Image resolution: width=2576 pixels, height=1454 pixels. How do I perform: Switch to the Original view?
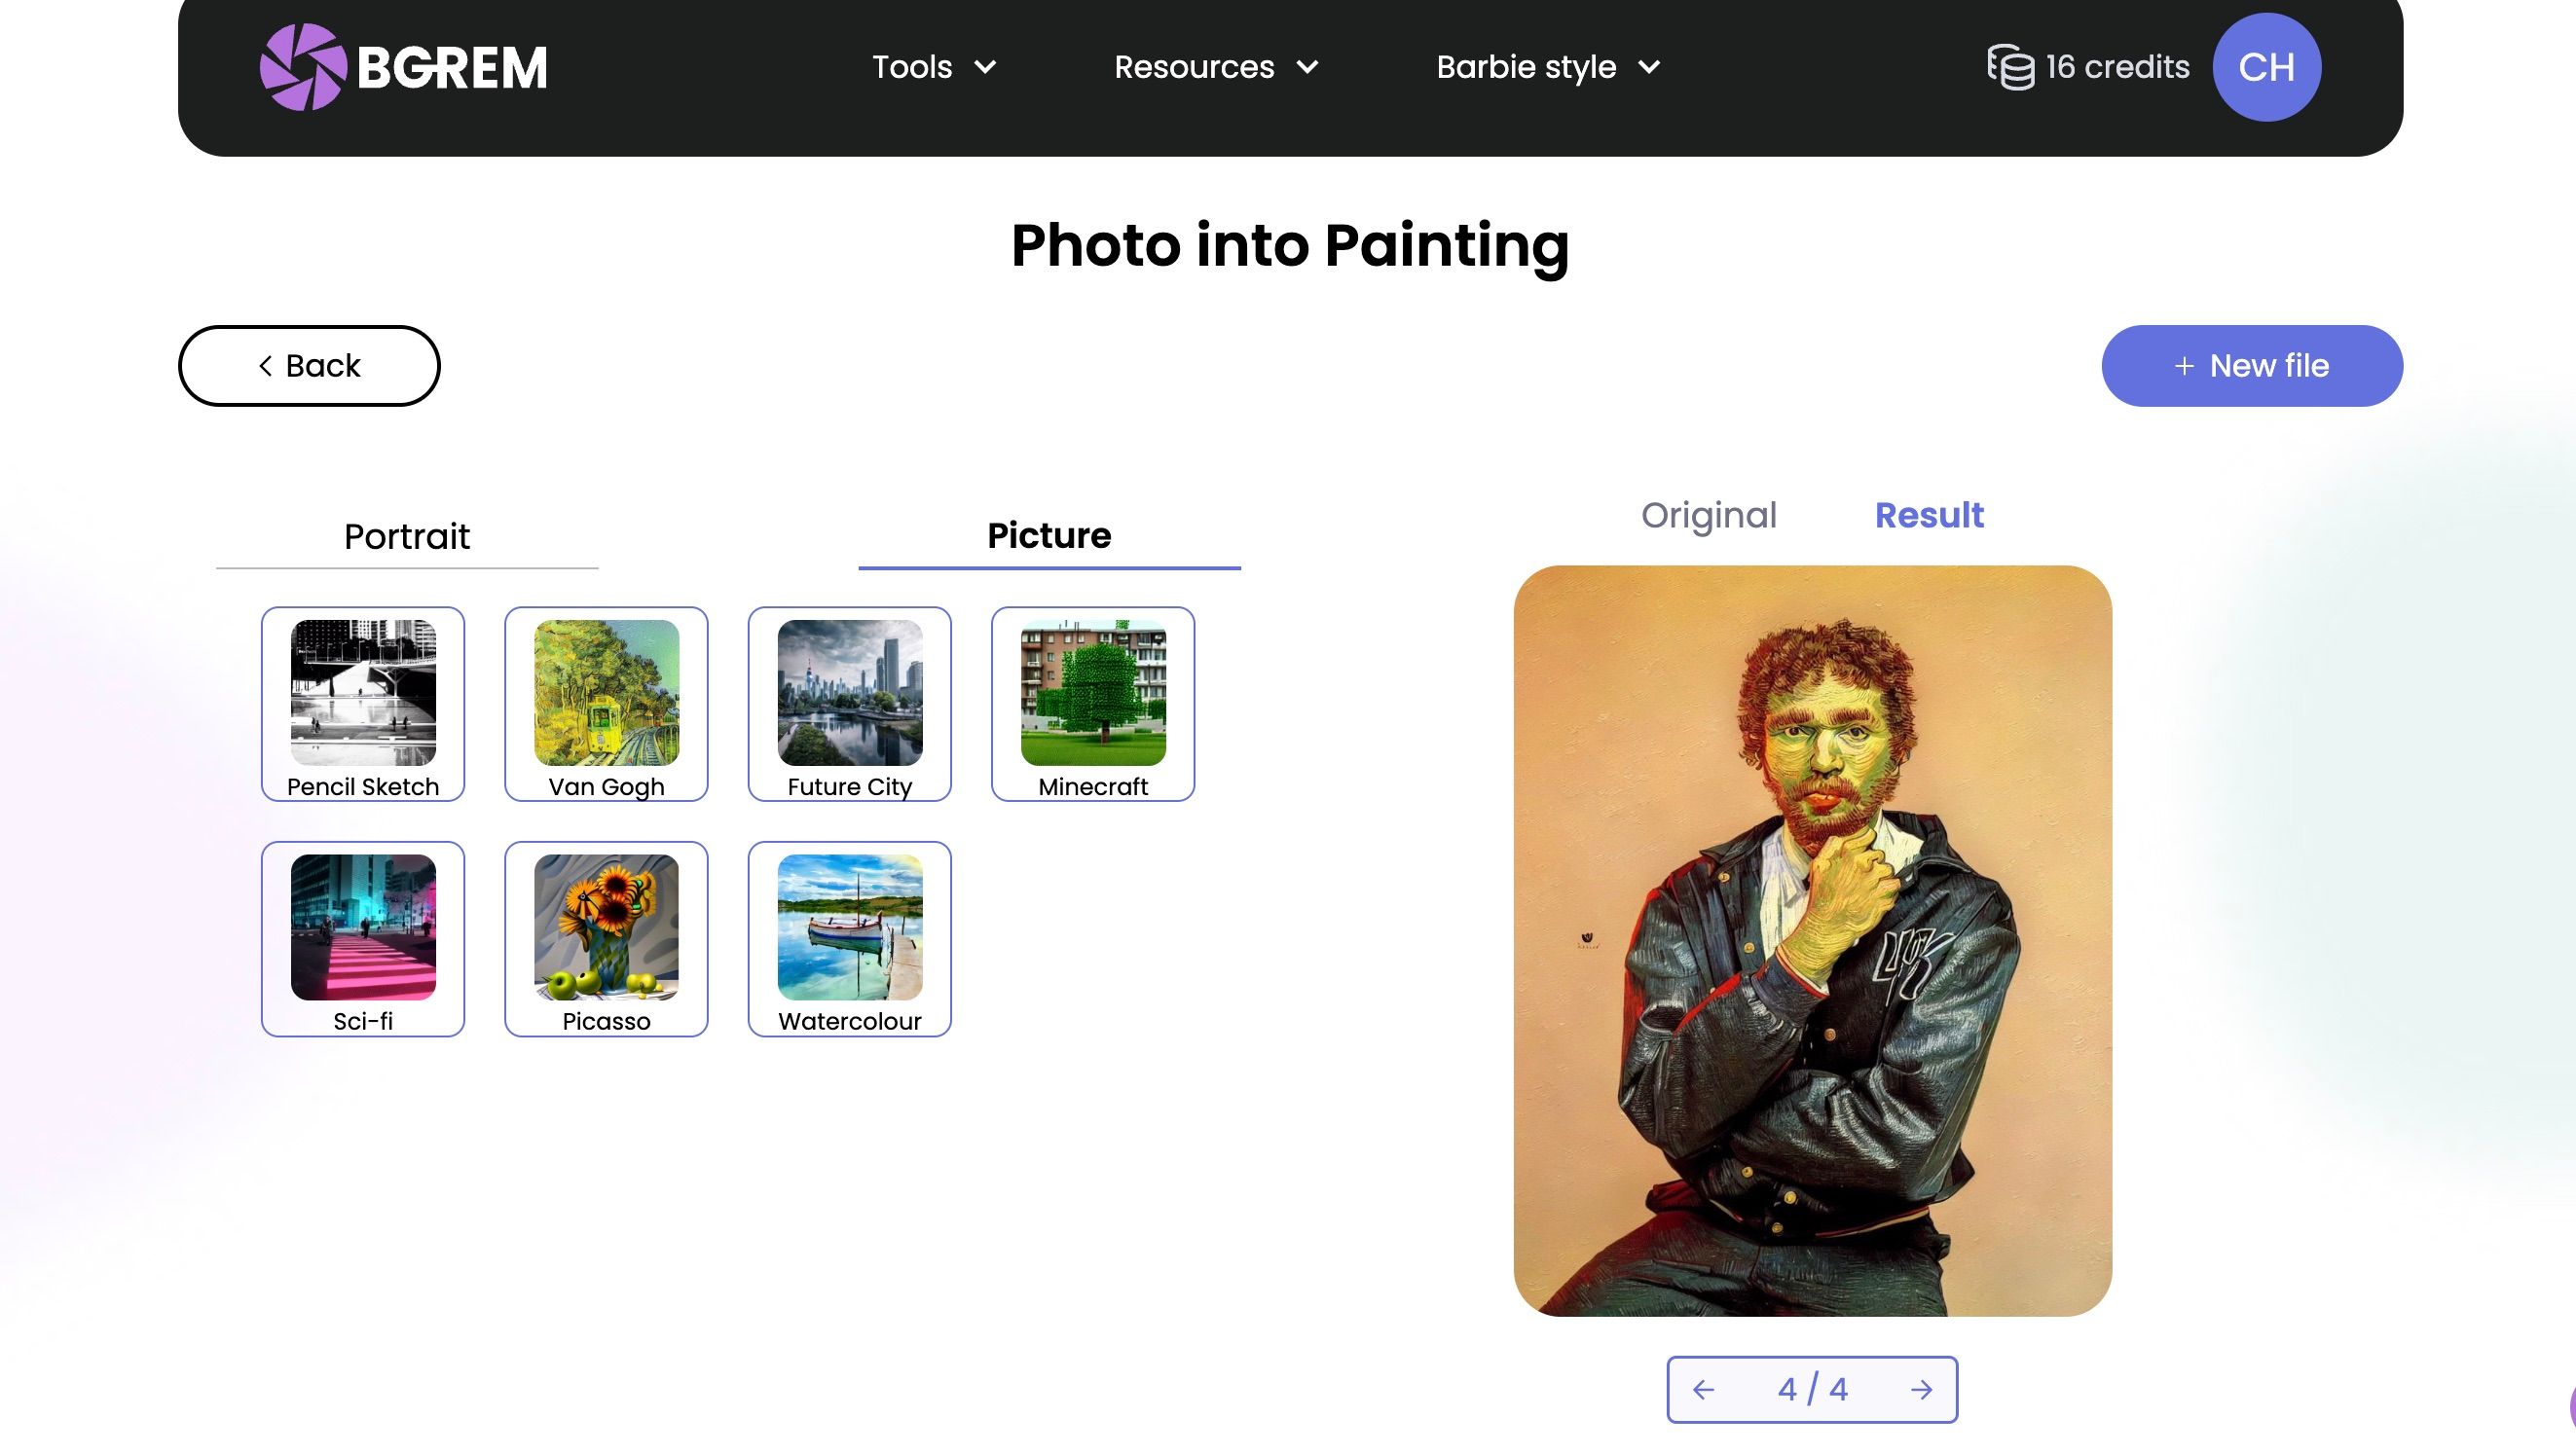(1708, 514)
